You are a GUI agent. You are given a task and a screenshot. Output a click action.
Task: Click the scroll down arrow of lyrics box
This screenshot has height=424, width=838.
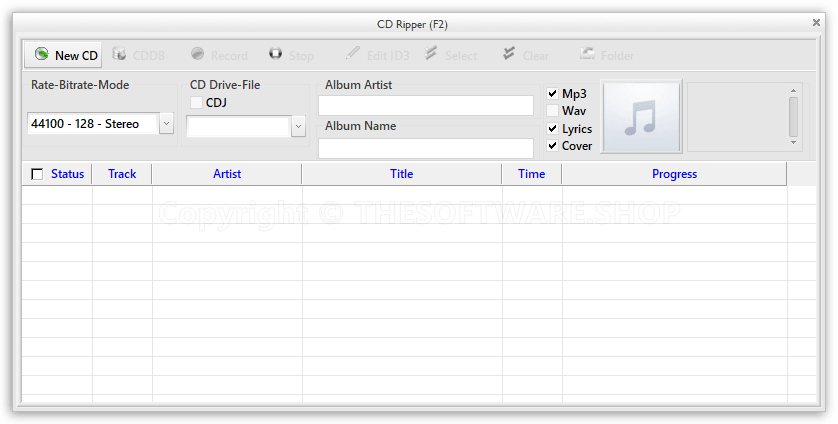[793, 142]
